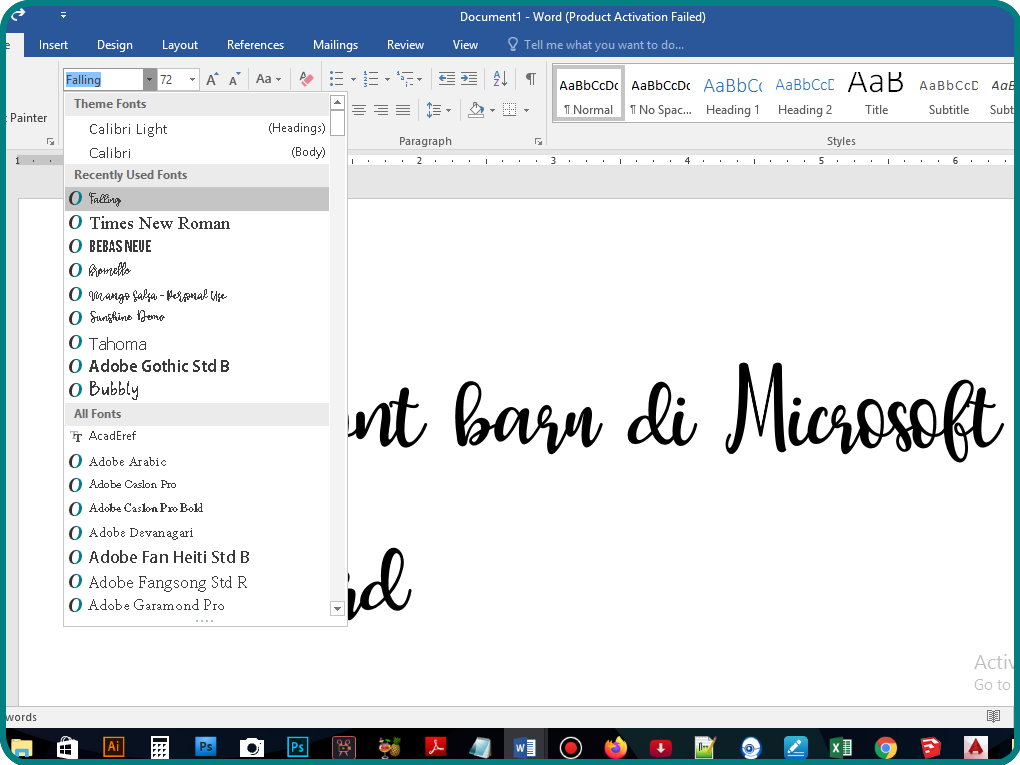This screenshot has width=1020, height=765.
Task: Switch to Firefox in the taskbar
Action: coord(615,747)
